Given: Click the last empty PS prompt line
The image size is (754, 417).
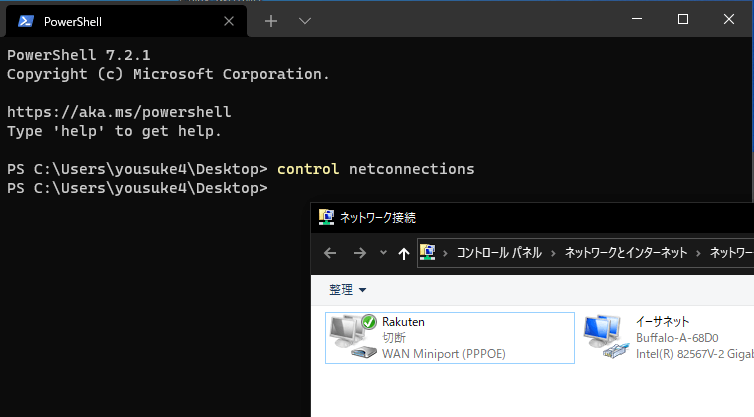Looking at the screenshot, I should click(x=137, y=188).
